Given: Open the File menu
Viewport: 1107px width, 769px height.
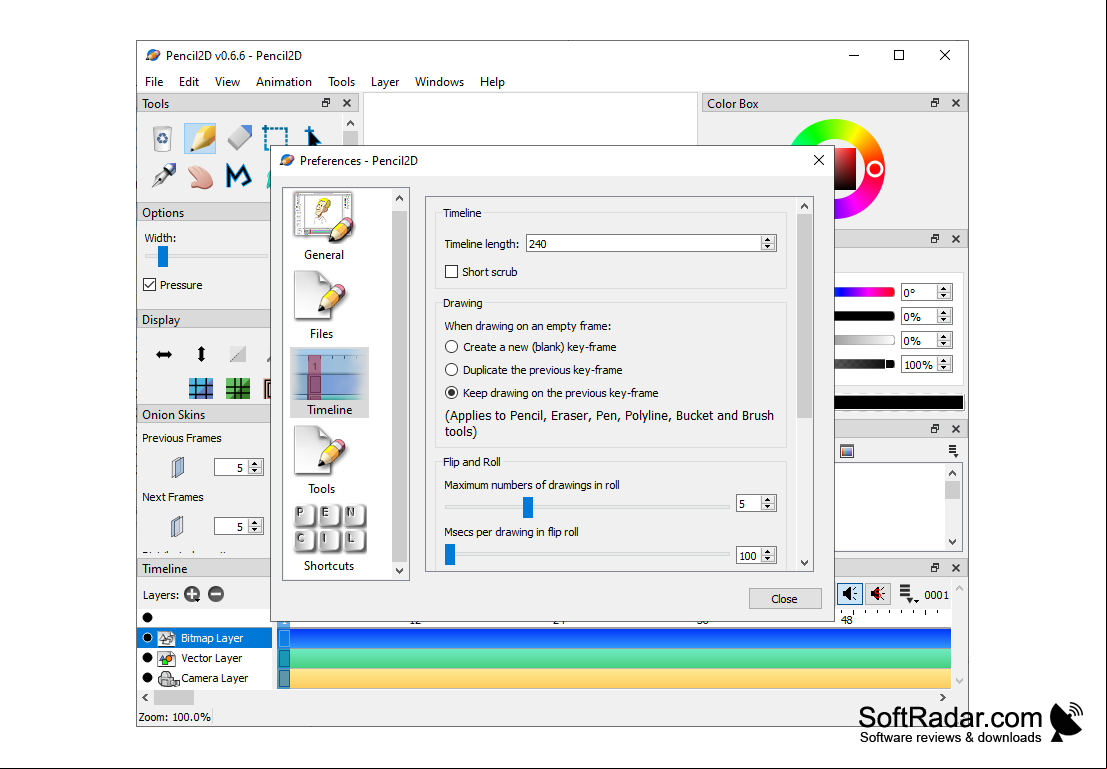Looking at the screenshot, I should (x=154, y=82).
